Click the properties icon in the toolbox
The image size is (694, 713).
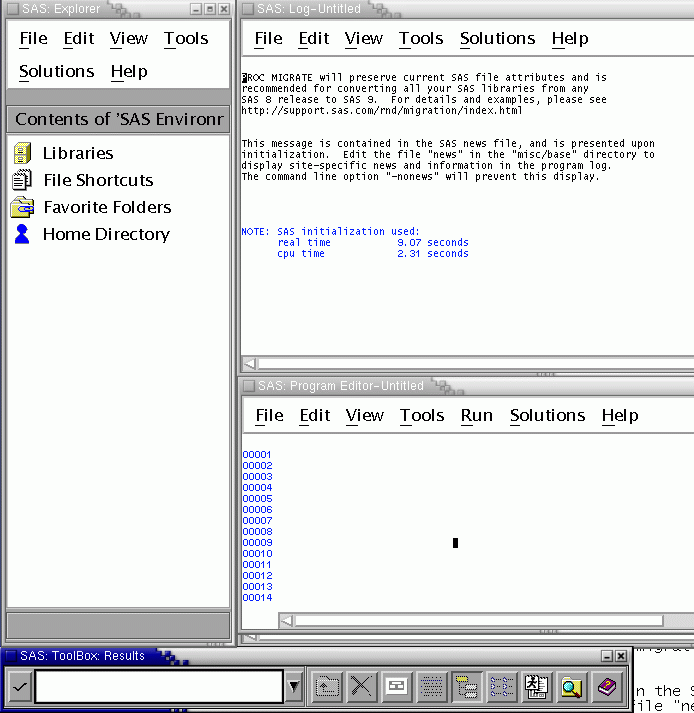click(396, 687)
